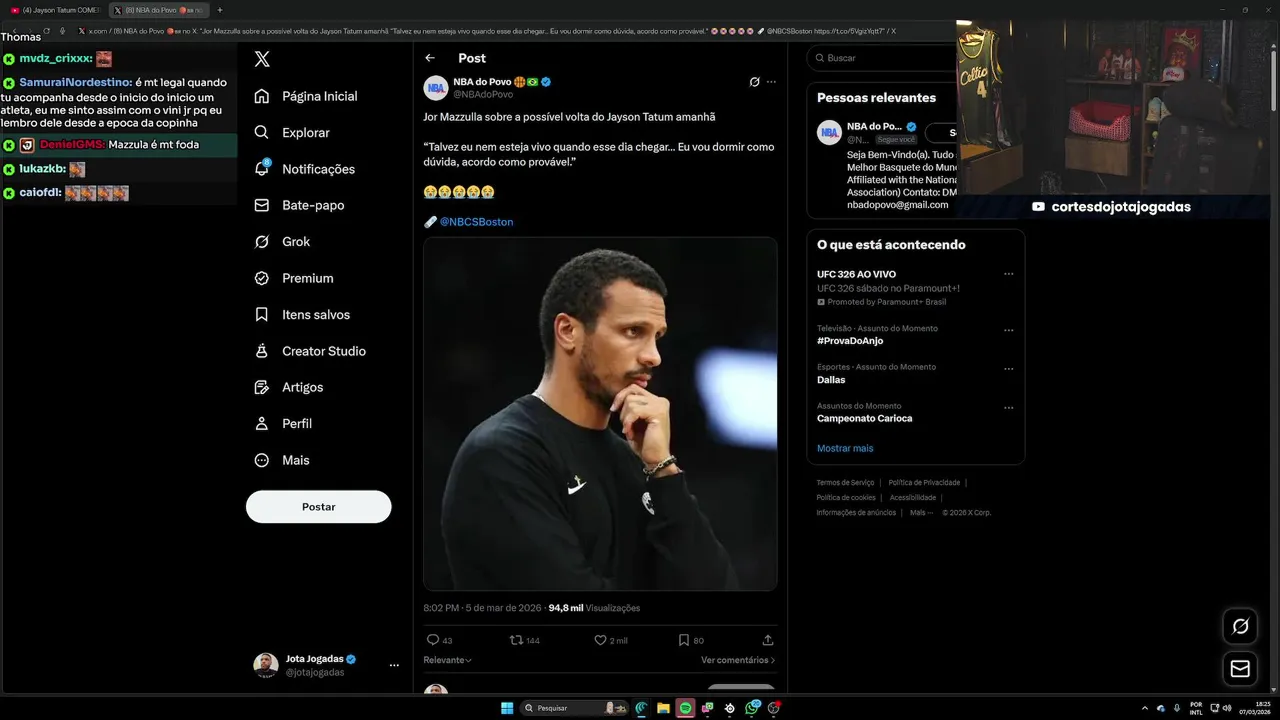Open a new browser tab
This screenshot has height=720, width=1280.
220,10
